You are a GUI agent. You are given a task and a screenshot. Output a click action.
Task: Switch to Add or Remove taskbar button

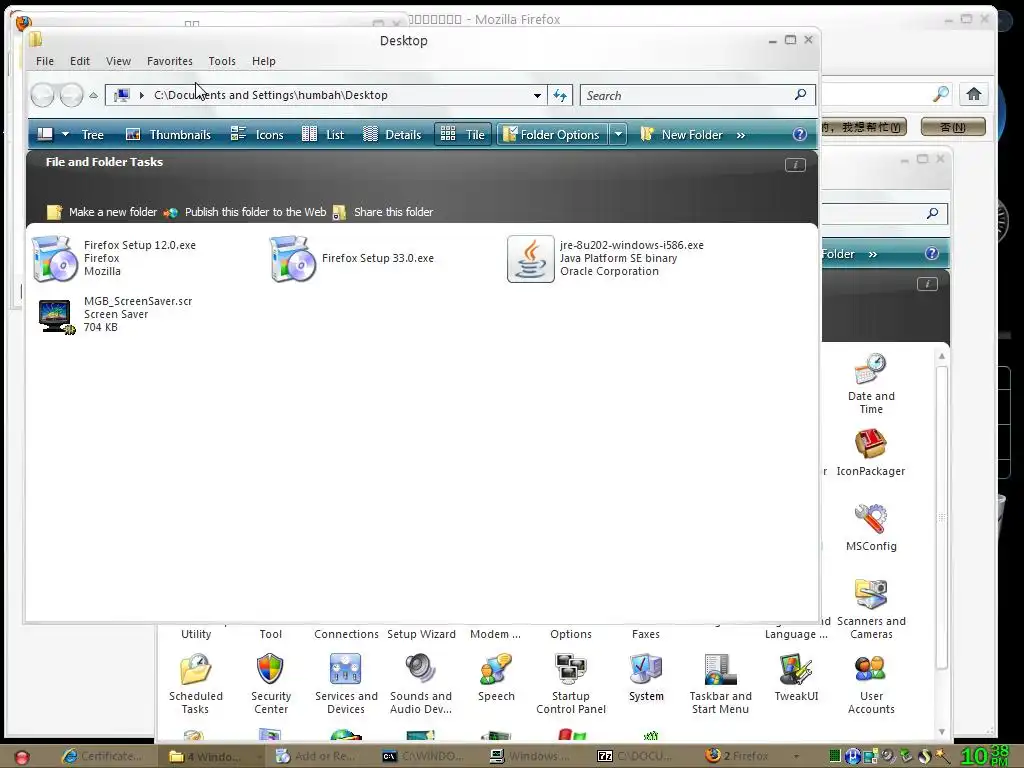pyautogui.click(x=317, y=756)
